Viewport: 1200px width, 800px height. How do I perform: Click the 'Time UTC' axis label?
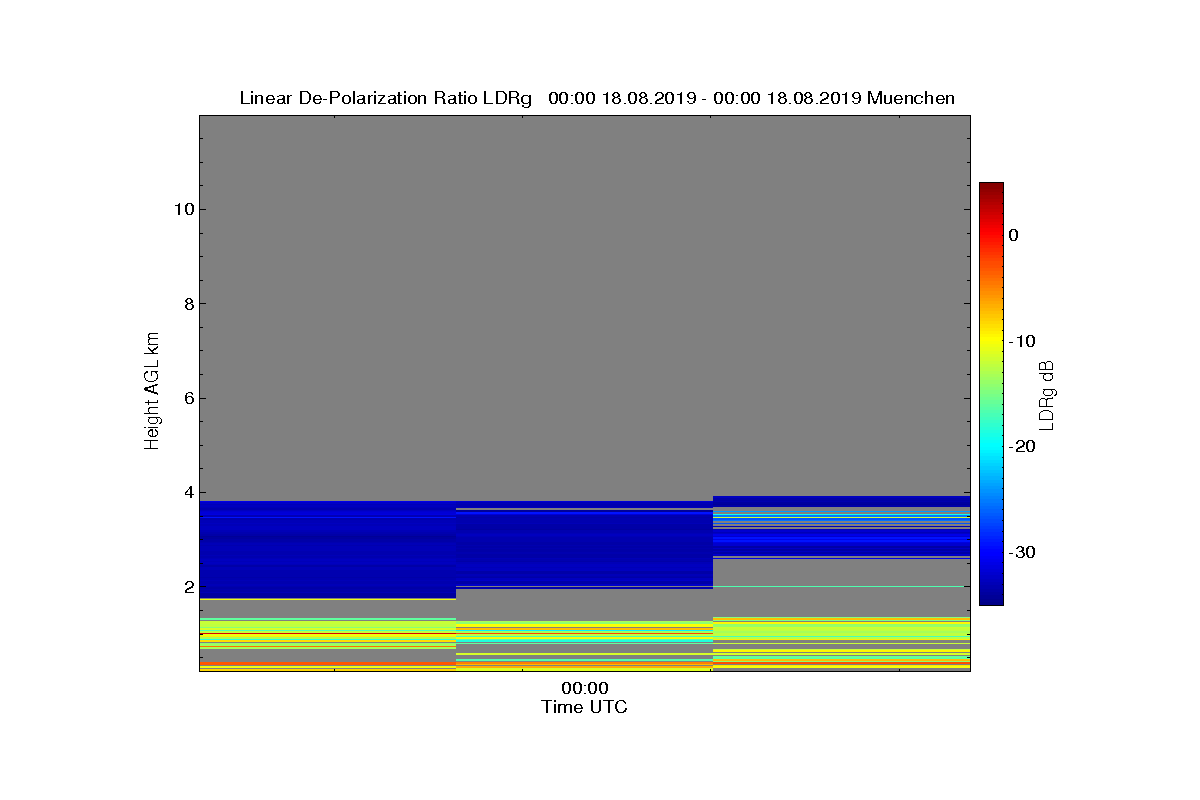point(584,707)
